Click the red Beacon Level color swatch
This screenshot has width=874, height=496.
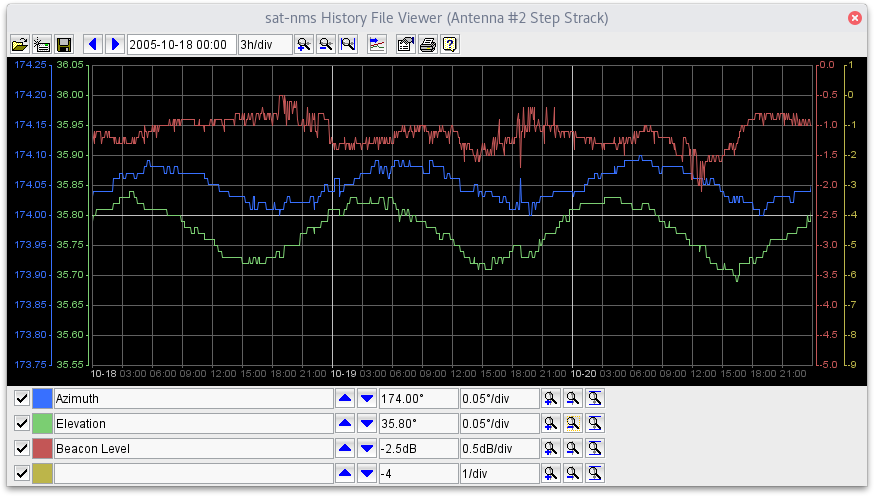(x=42, y=448)
